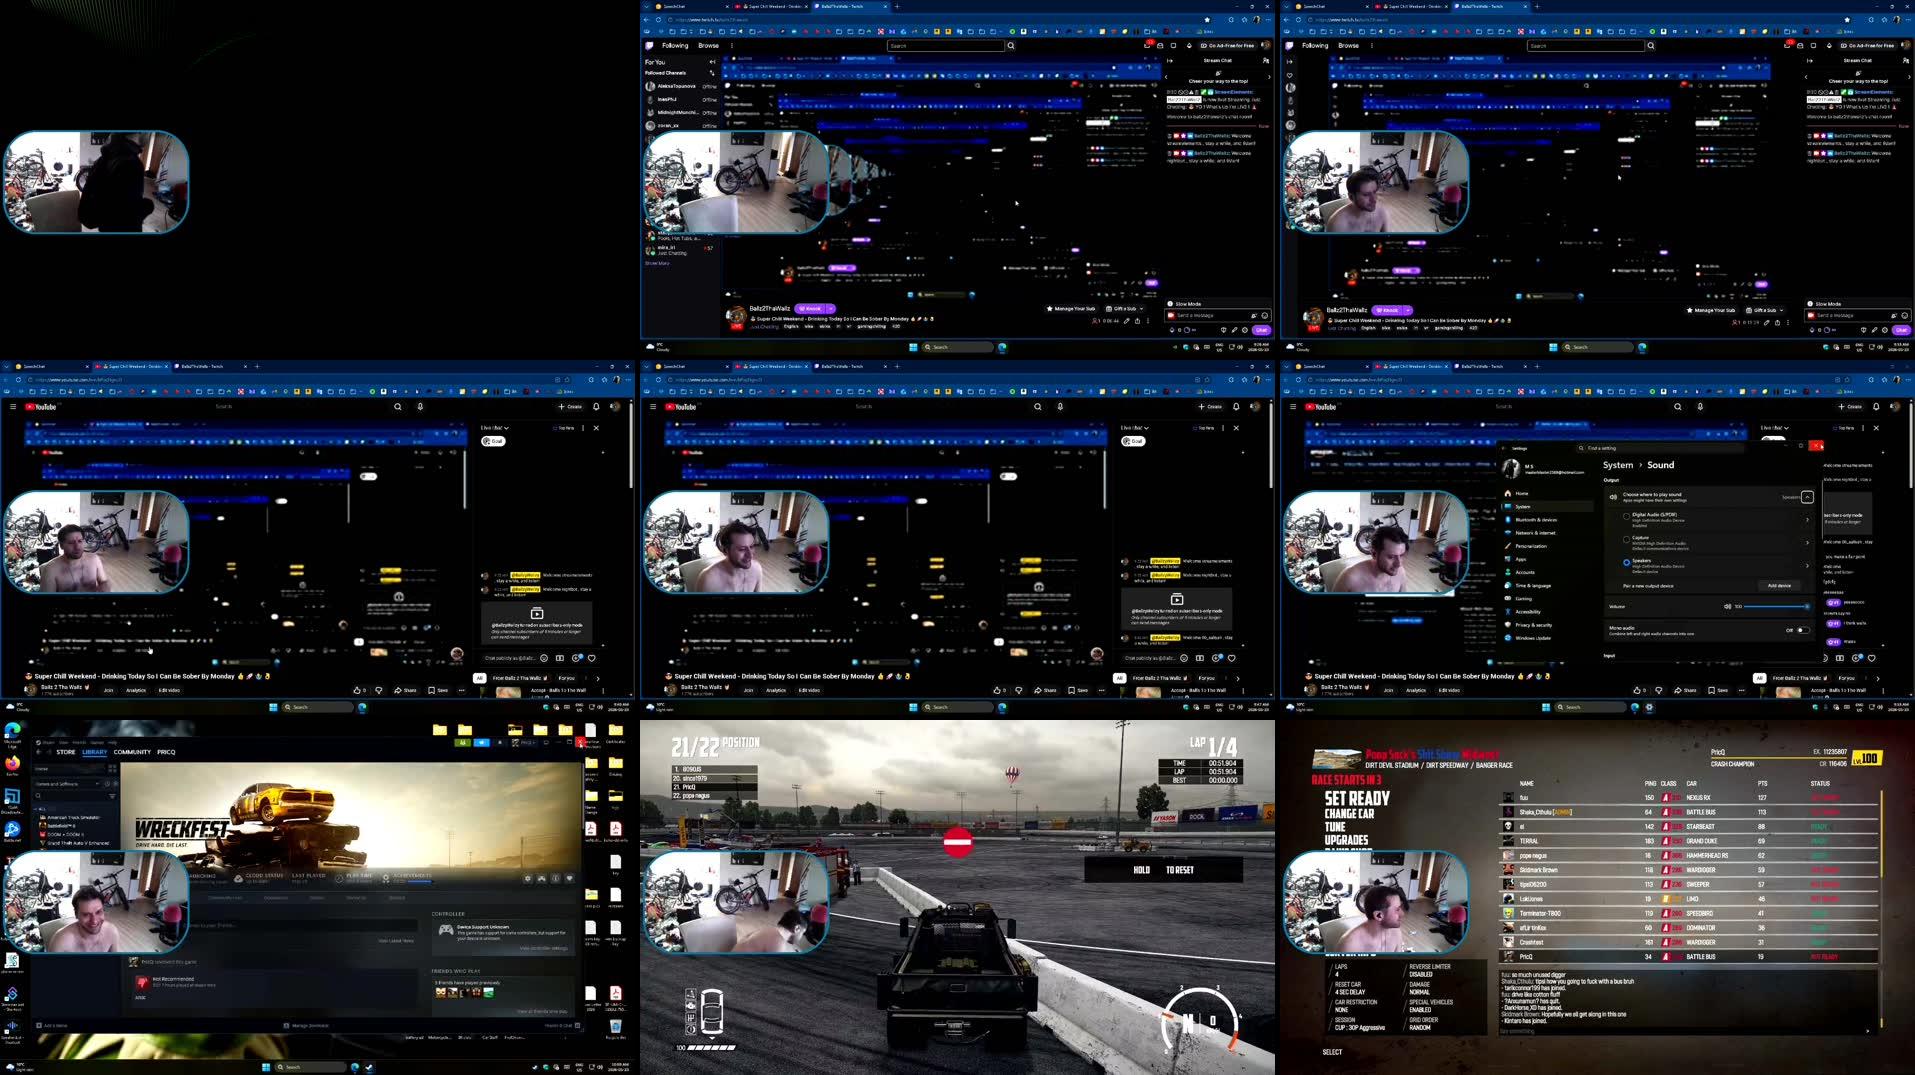Viewport: 1915px width, 1075px height.
Task: Select Speakers output device radio button
Action: pyautogui.click(x=1626, y=563)
